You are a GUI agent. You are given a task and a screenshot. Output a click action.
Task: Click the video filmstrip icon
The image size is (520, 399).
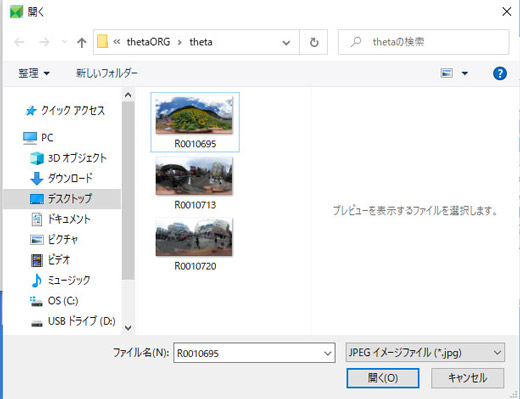pos(37,260)
